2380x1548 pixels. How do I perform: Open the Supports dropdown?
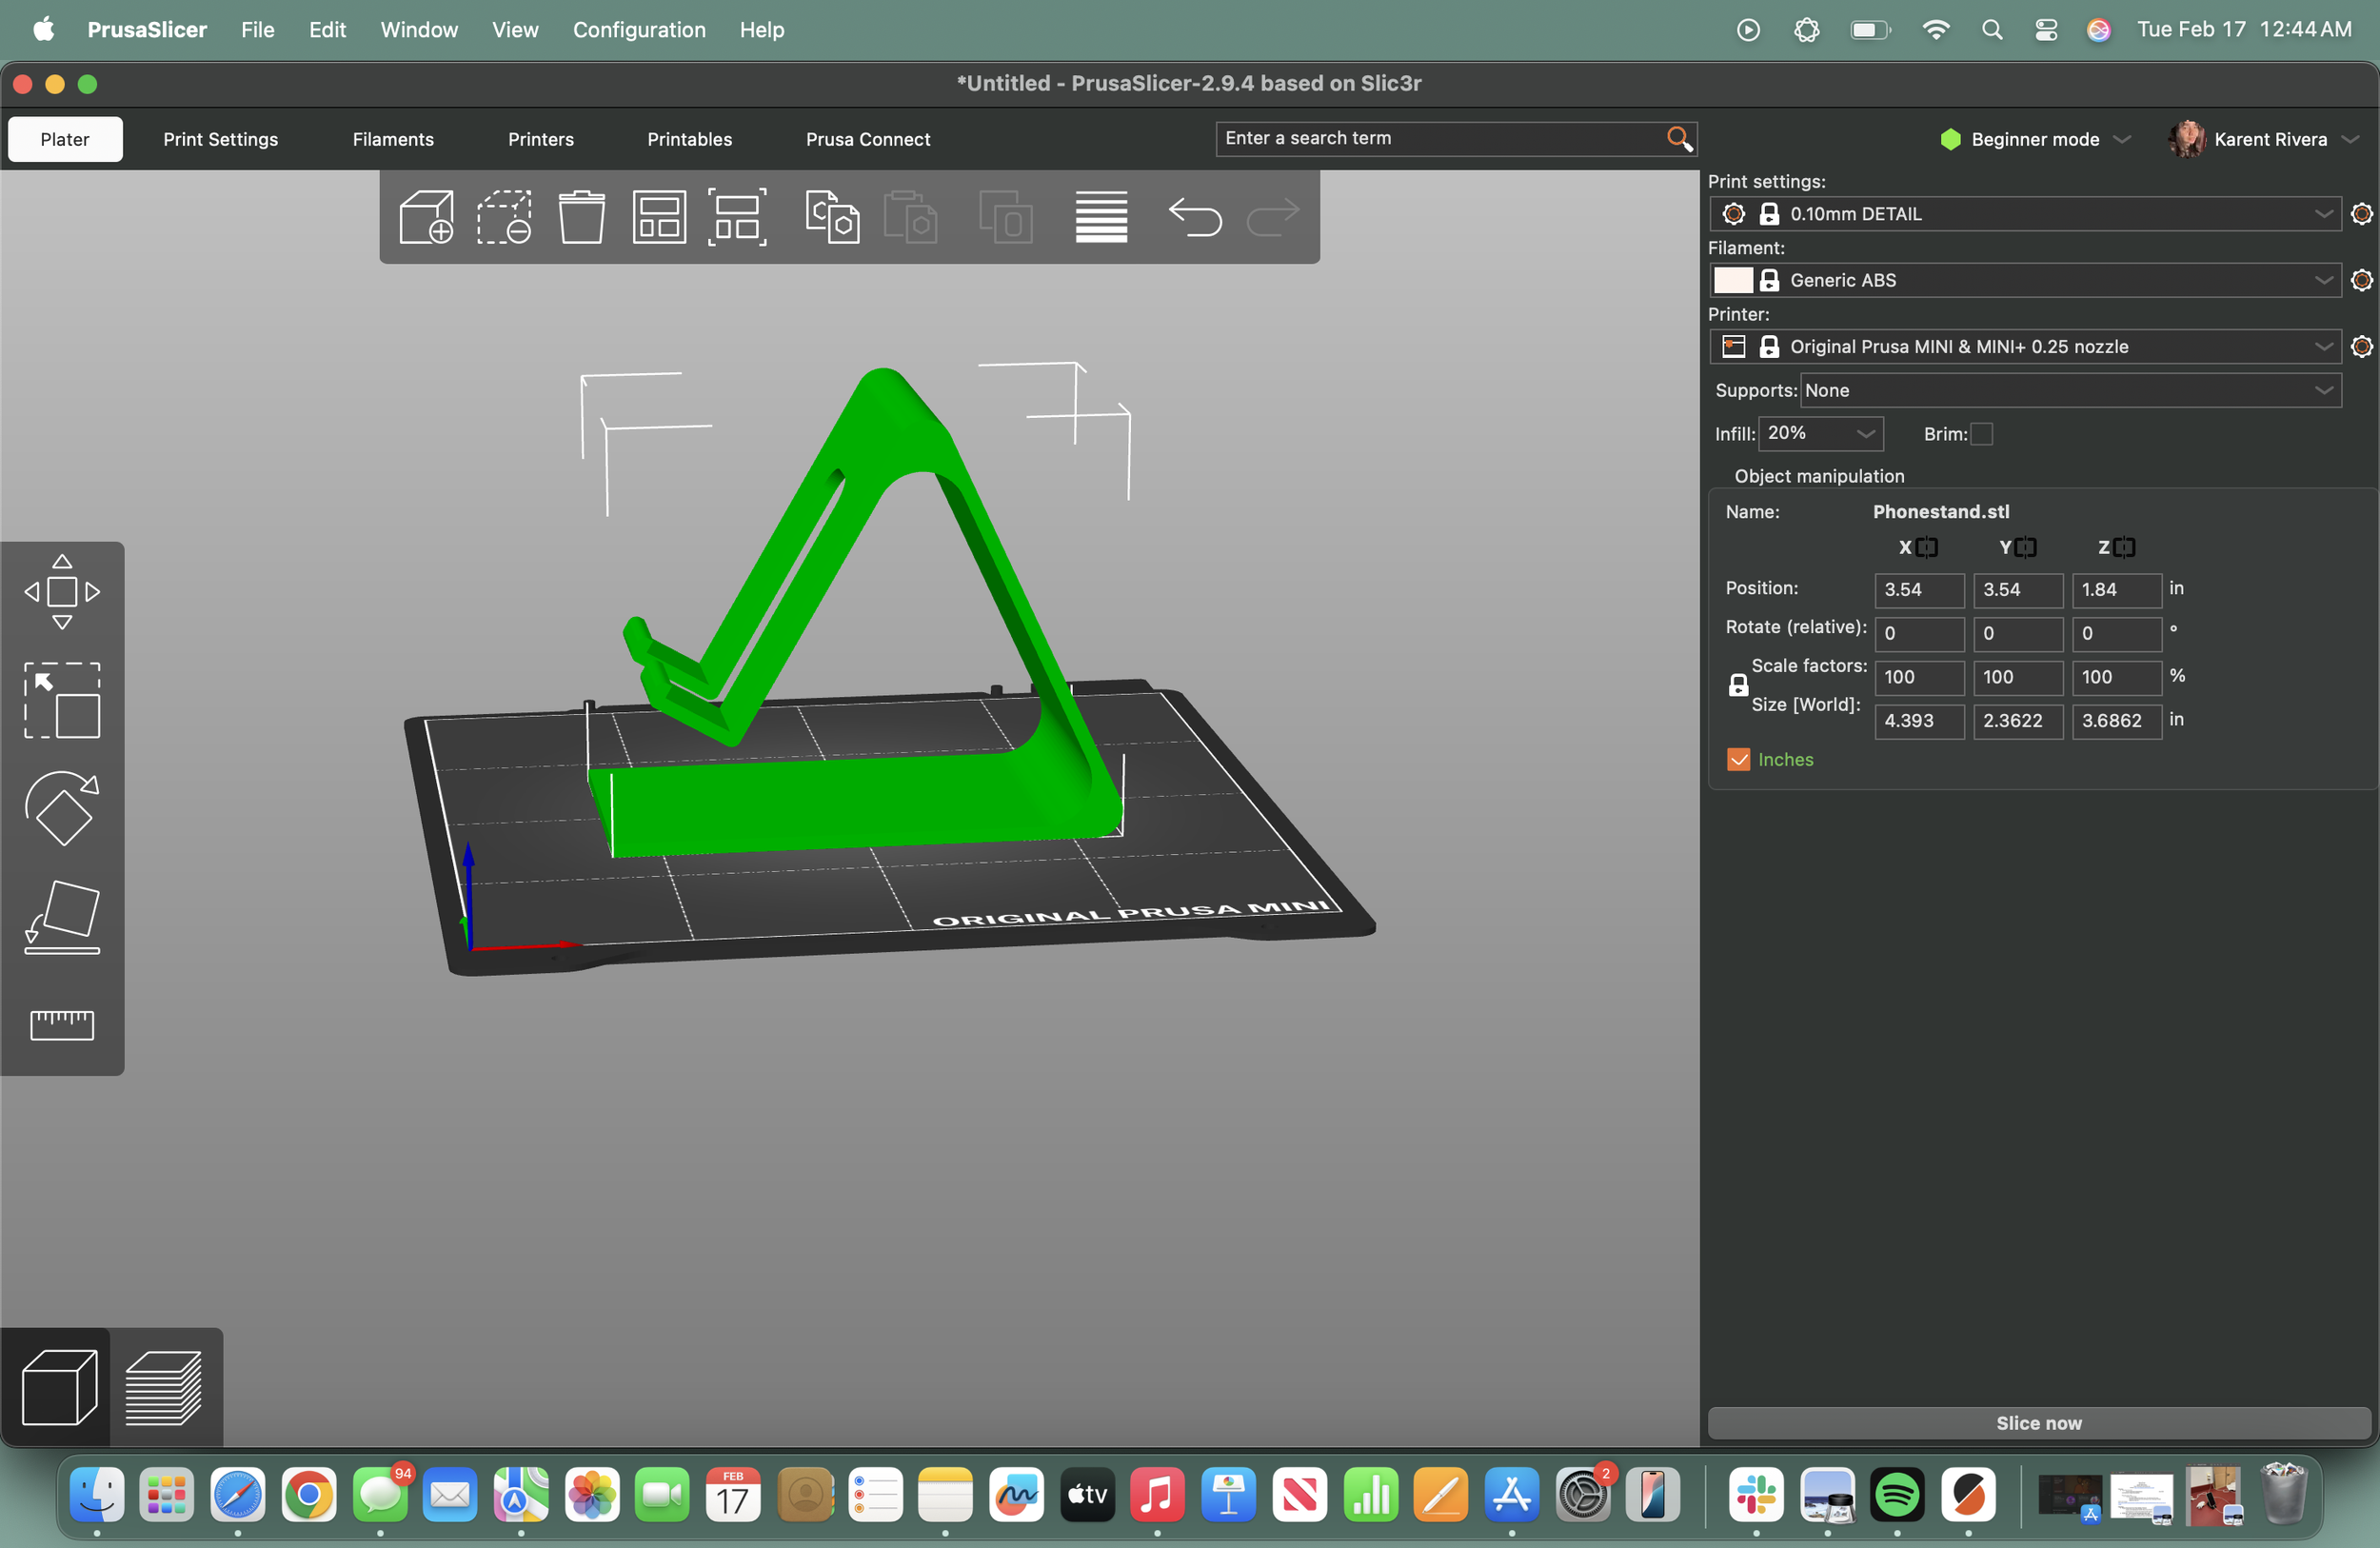coord(2070,390)
